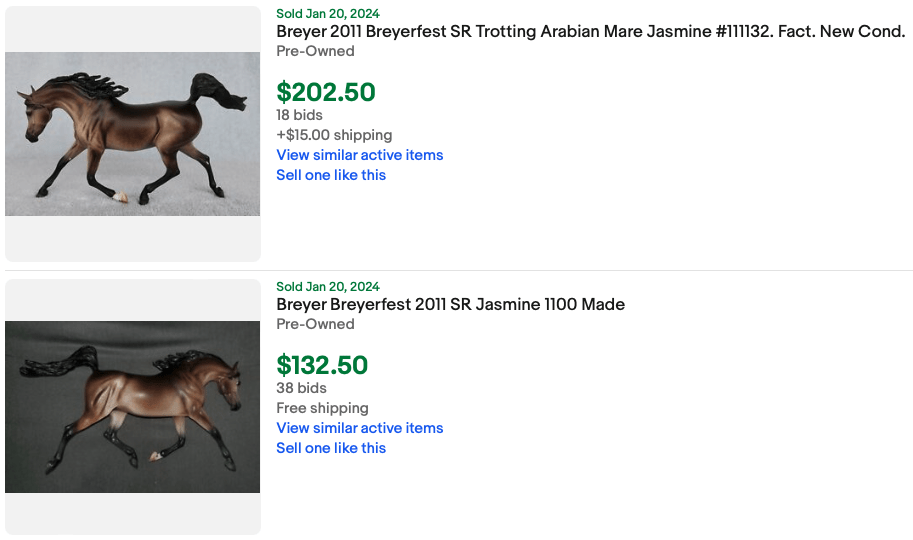Click the gray card area below the first horse photo

[132, 238]
